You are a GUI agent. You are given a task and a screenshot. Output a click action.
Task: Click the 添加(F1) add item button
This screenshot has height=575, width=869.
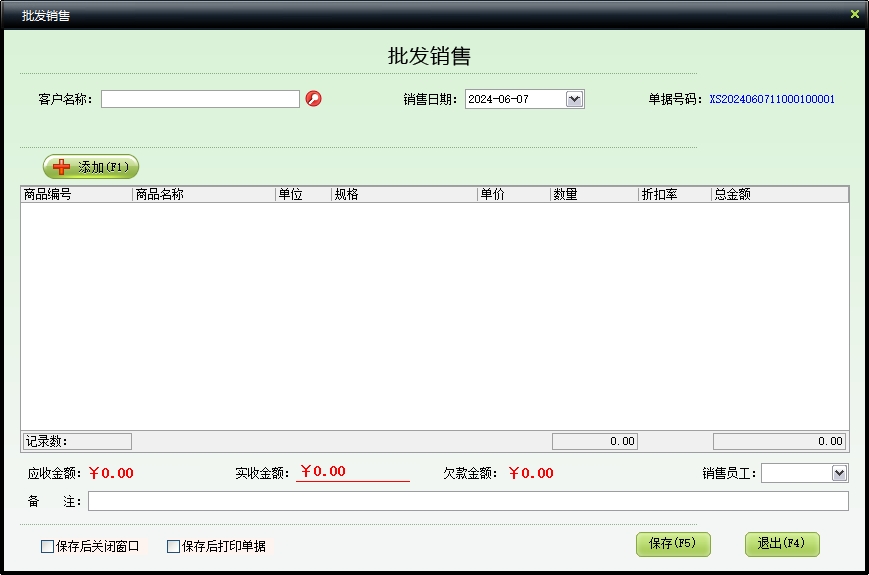tap(91, 167)
